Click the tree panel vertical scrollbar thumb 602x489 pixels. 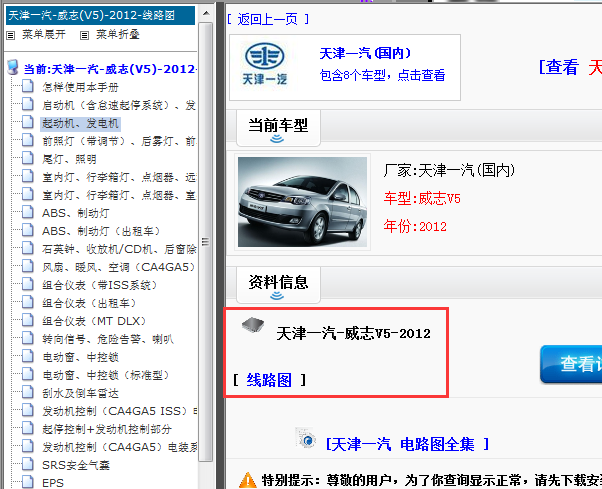click(206, 242)
